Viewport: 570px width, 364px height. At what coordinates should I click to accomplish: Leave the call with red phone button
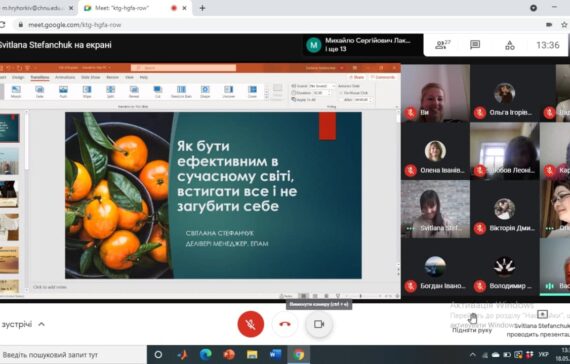285,324
